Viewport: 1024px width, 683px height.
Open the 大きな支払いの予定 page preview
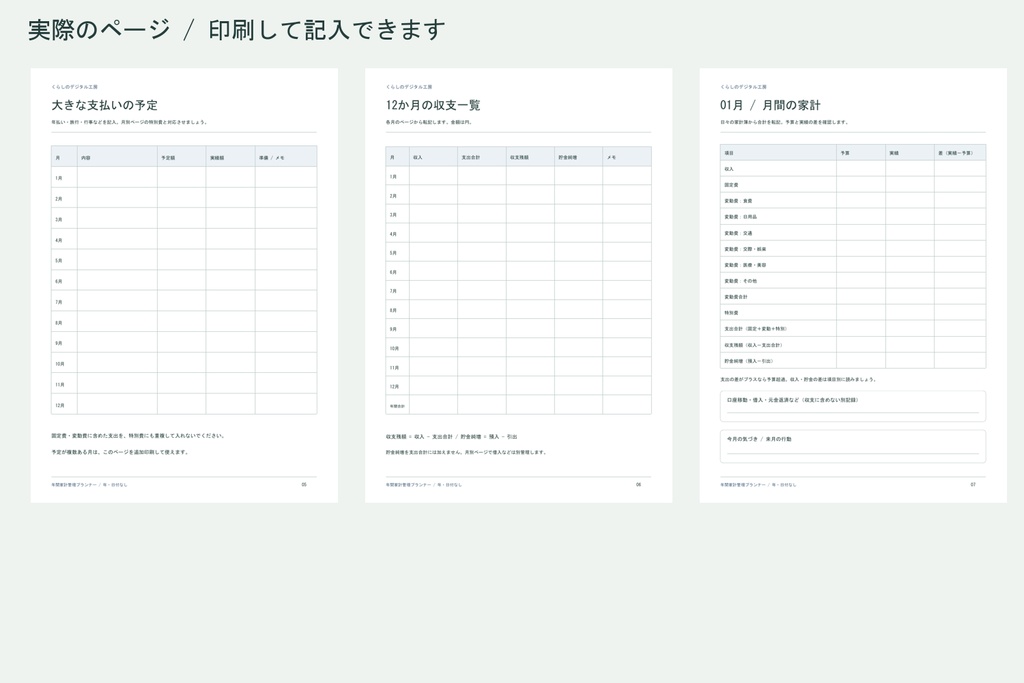click(184, 285)
